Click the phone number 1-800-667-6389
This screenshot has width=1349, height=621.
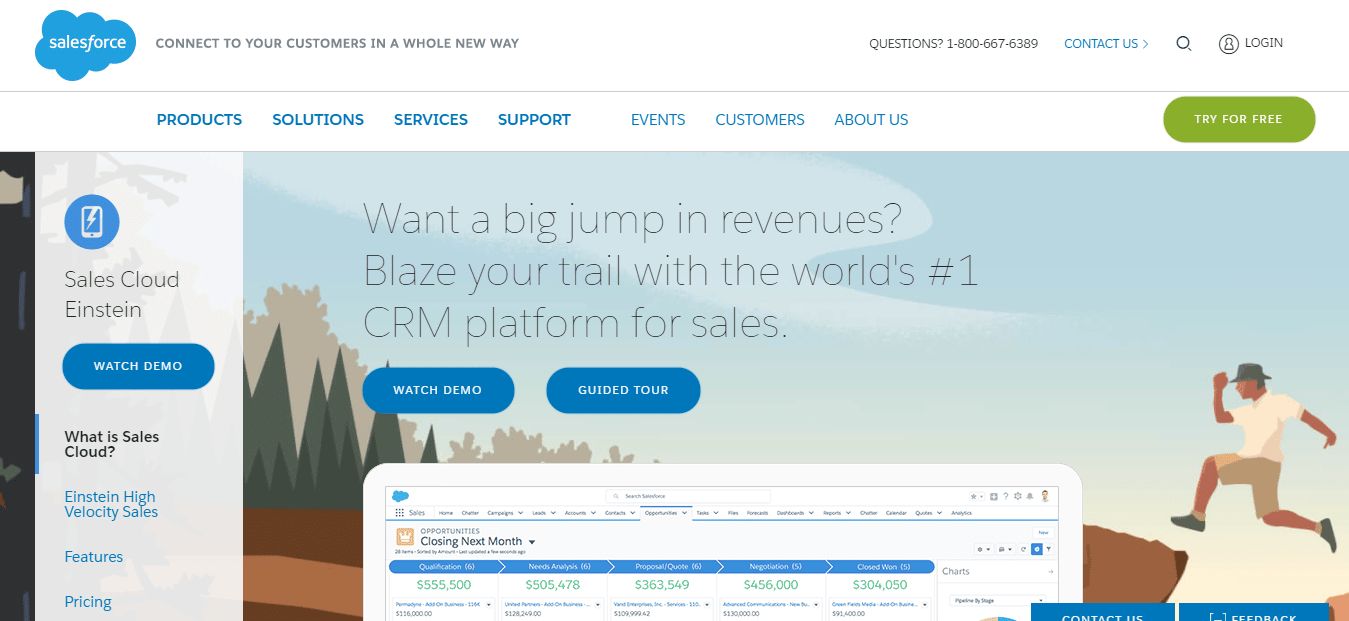click(992, 44)
